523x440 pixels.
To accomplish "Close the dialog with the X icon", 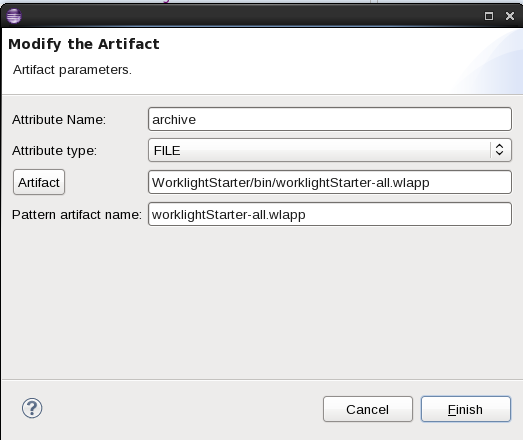I will [x=510, y=16].
